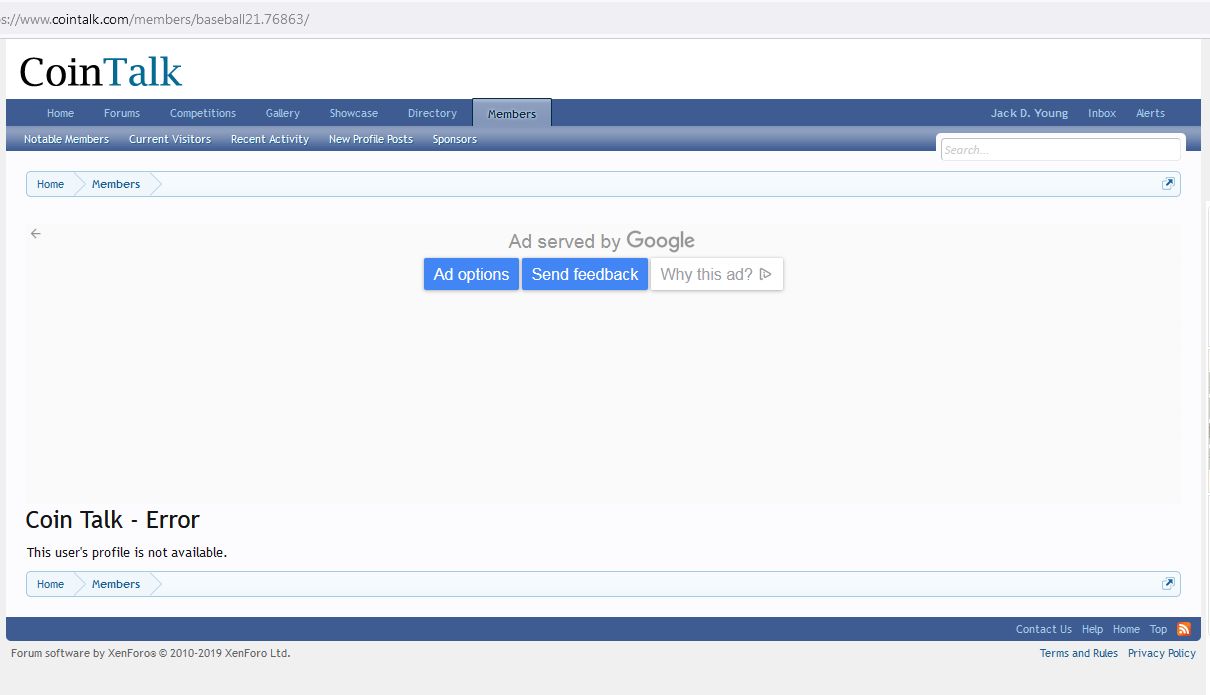Open the Alerts menu

tap(1150, 113)
